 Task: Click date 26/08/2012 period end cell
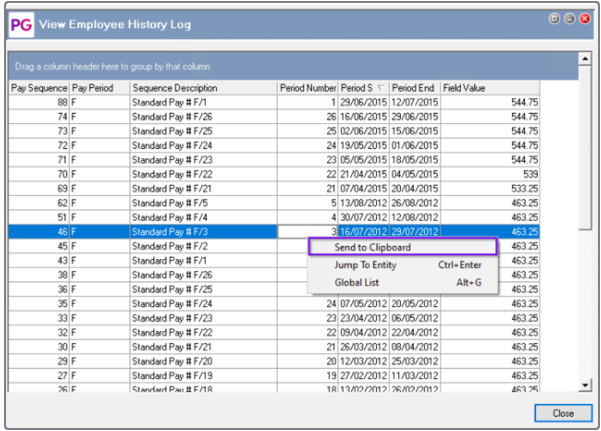pyautogui.click(x=415, y=203)
